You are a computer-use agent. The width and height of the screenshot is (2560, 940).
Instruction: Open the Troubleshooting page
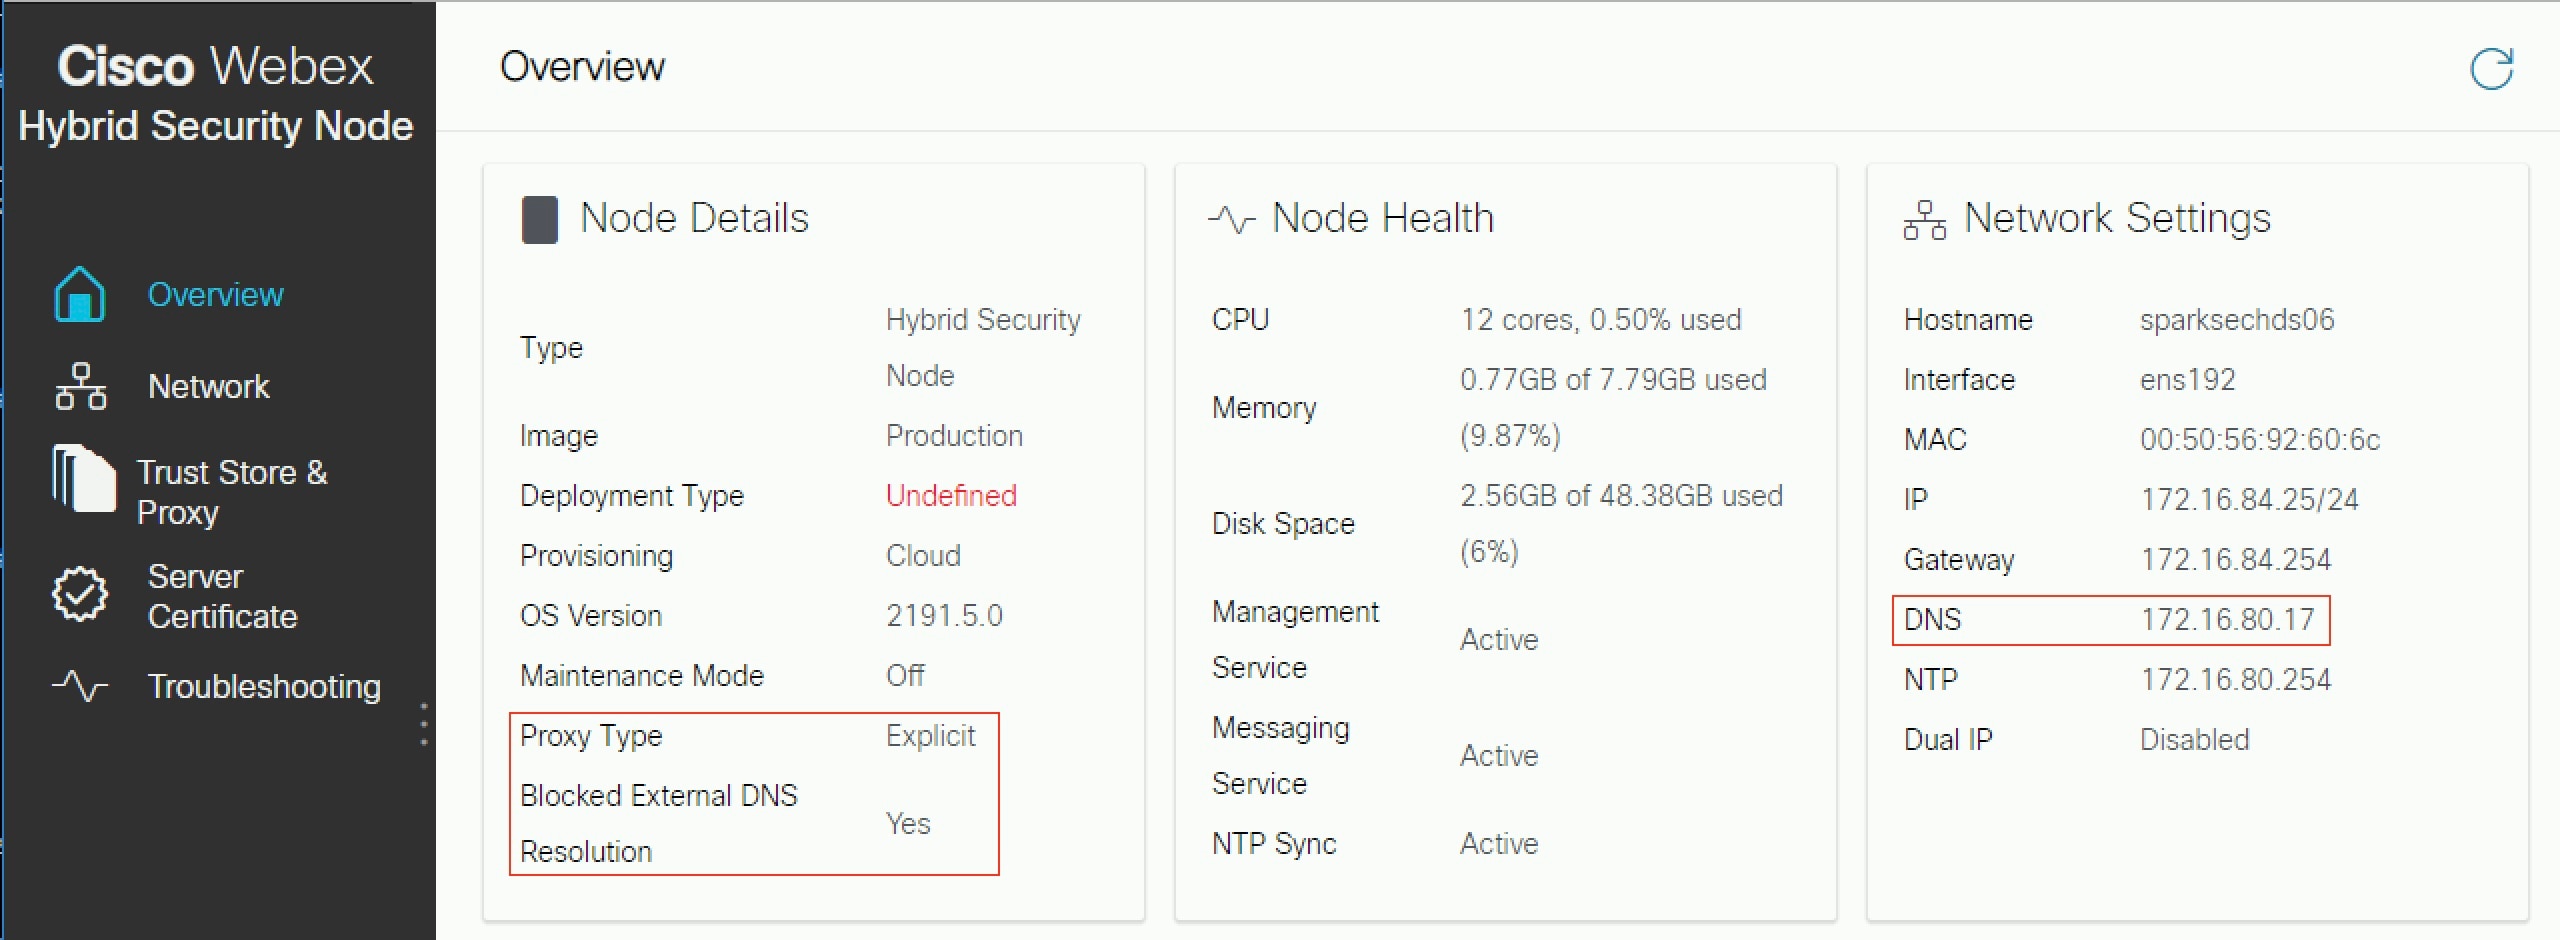264,686
